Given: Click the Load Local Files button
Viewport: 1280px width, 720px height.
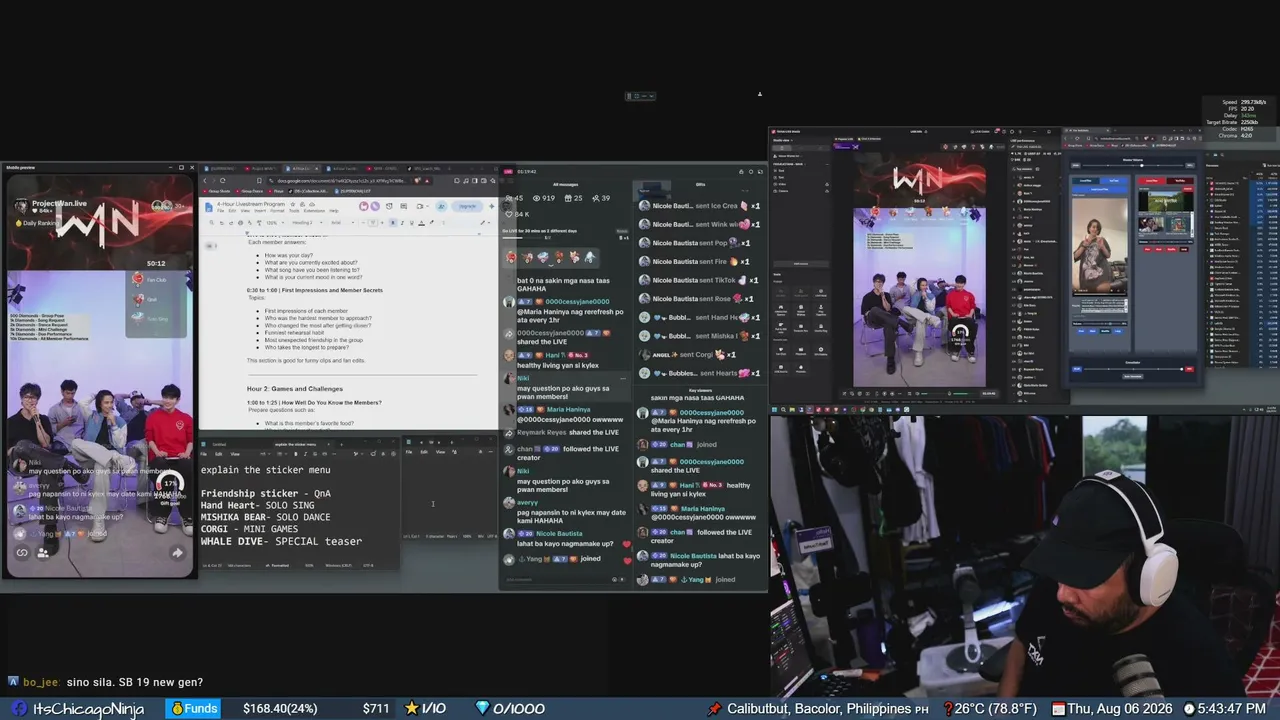Looking at the screenshot, I should pos(1102,188).
